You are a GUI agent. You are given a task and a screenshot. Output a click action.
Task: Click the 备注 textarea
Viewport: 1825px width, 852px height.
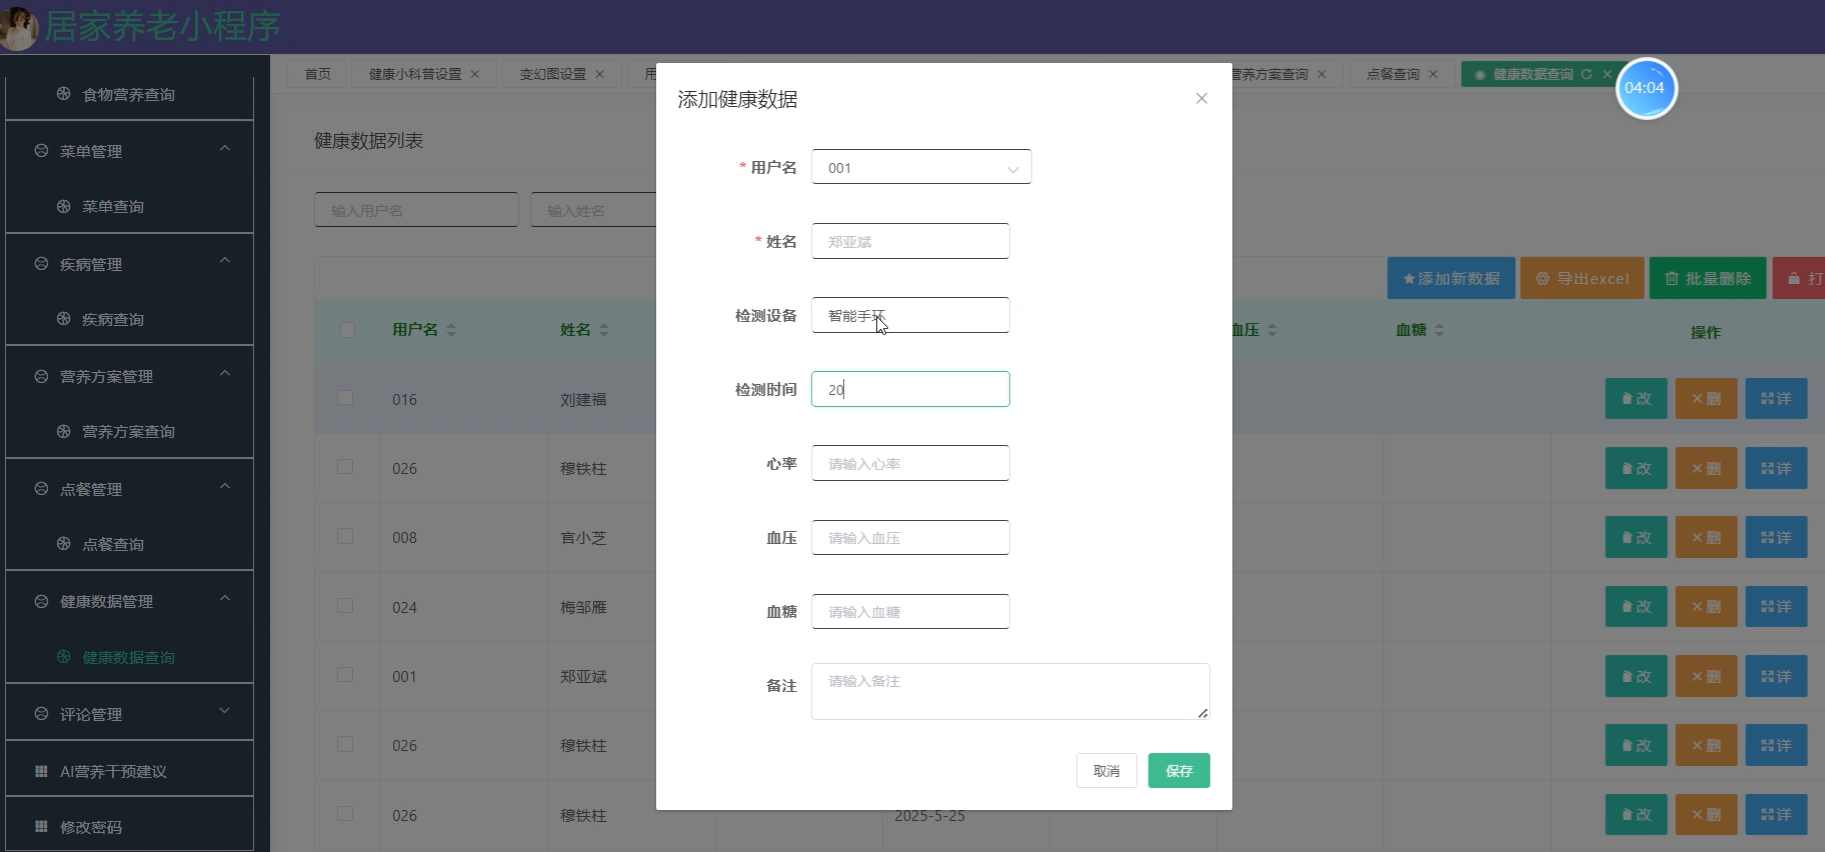point(1010,691)
